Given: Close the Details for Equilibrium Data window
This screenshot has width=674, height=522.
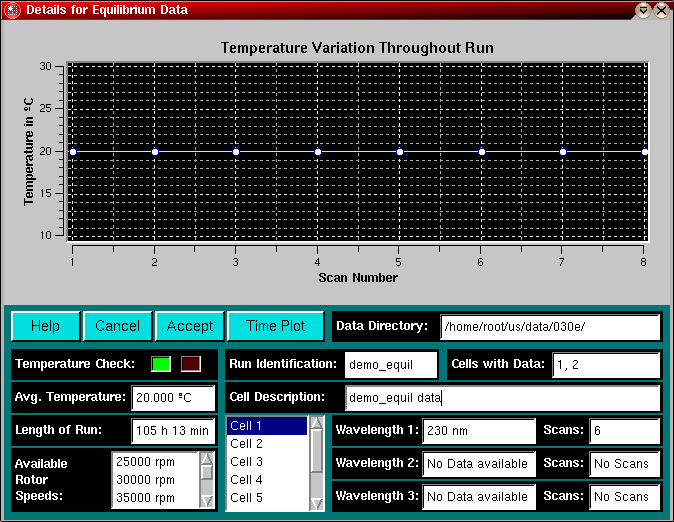Looking at the screenshot, I should (661, 10).
